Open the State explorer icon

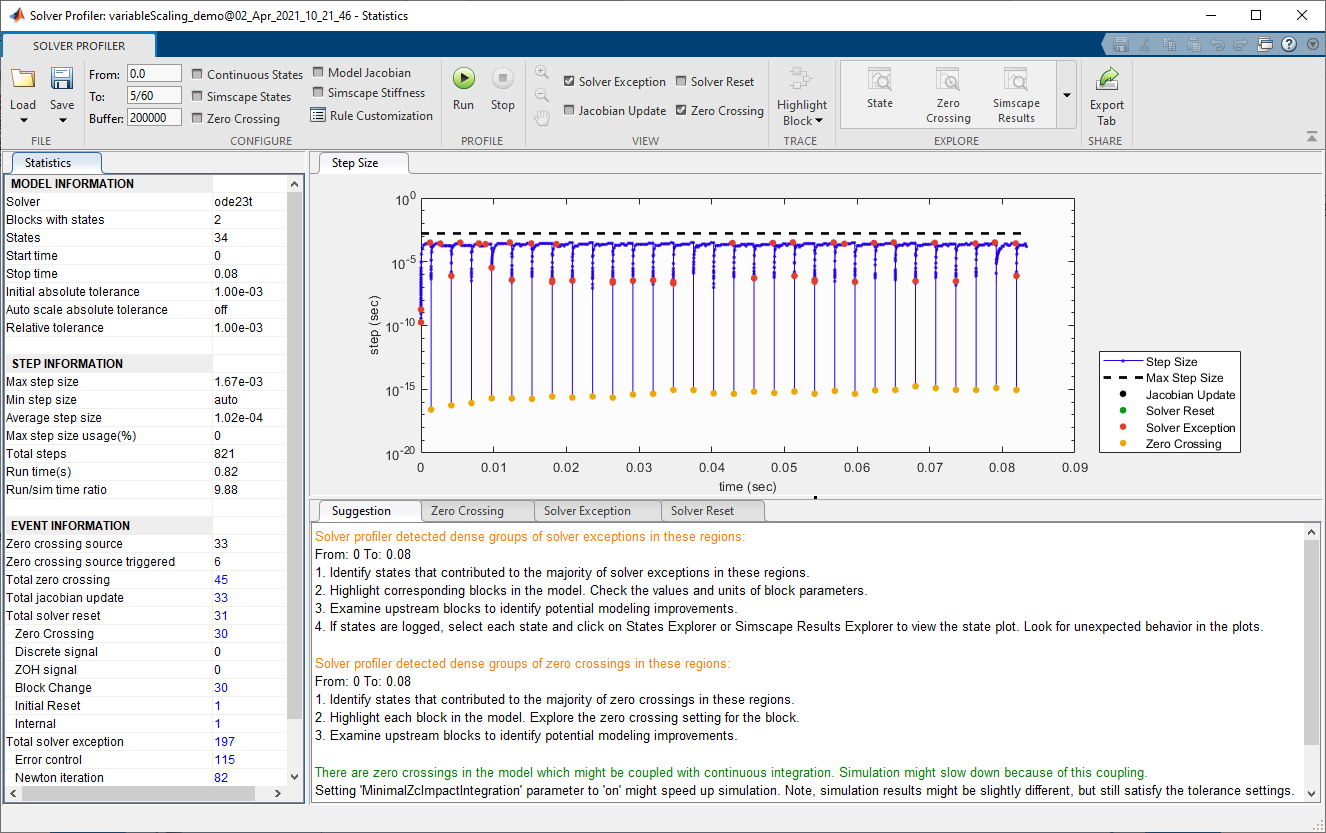pos(880,80)
